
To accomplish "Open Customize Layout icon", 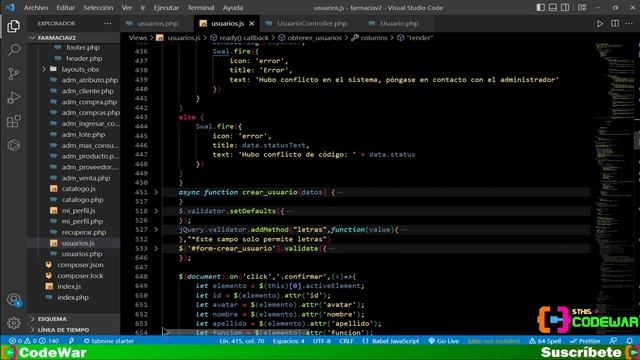I will (582, 8).
